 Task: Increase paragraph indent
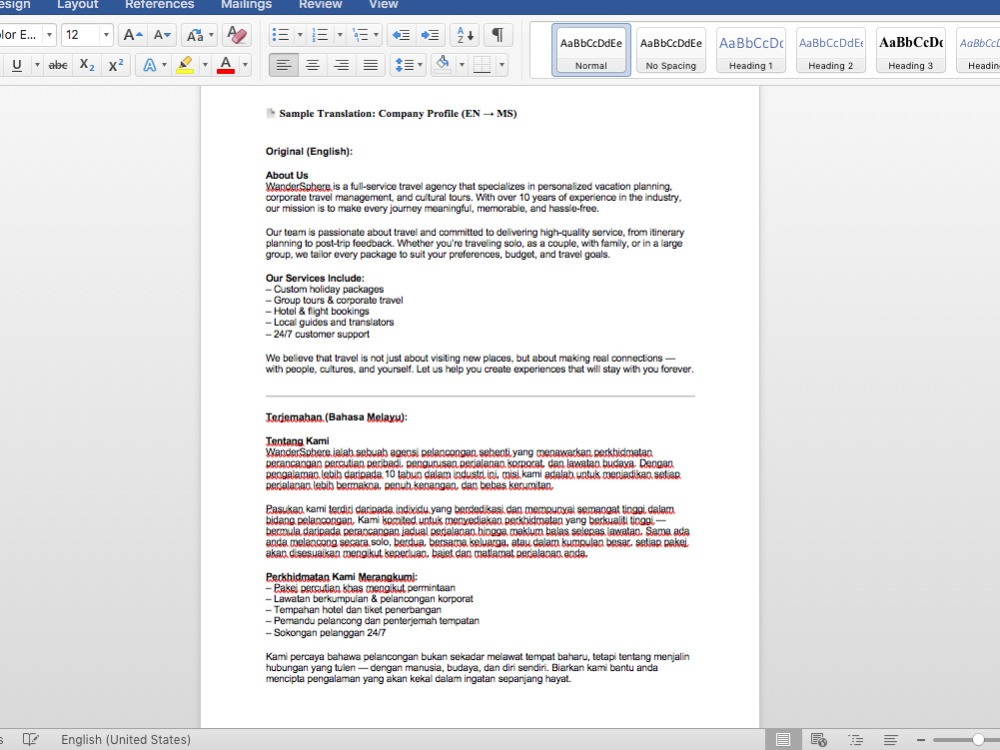click(430, 35)
